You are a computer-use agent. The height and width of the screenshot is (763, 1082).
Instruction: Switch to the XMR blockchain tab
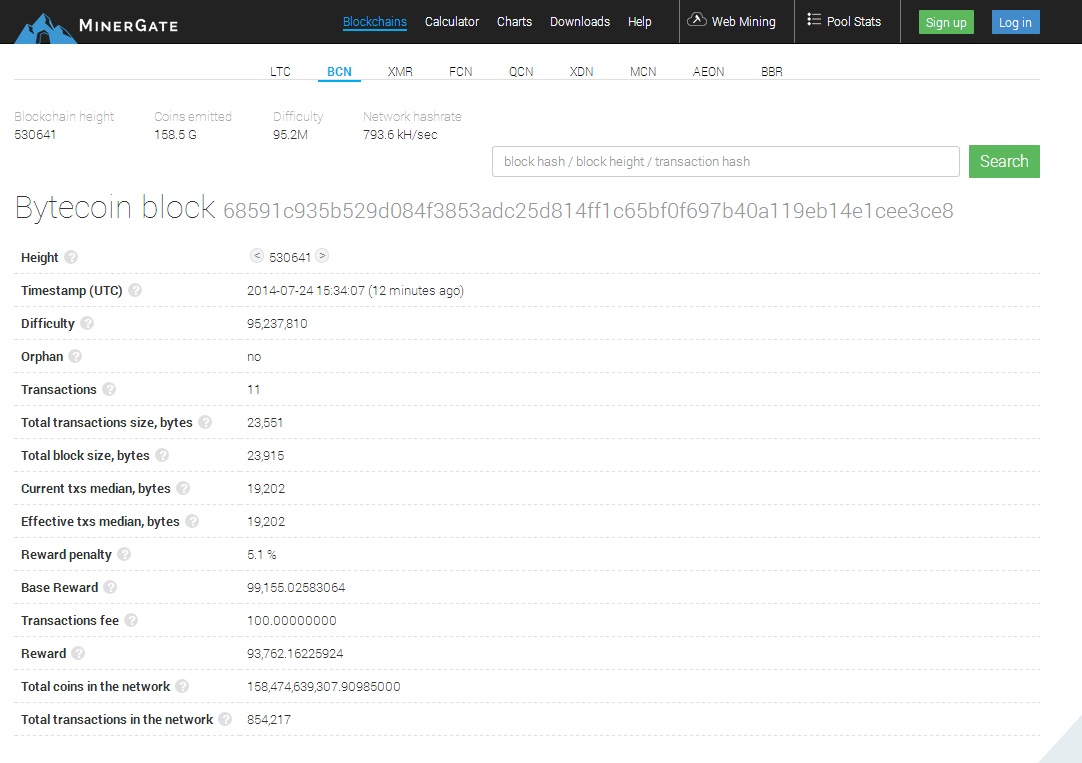[x=400, y=72]
